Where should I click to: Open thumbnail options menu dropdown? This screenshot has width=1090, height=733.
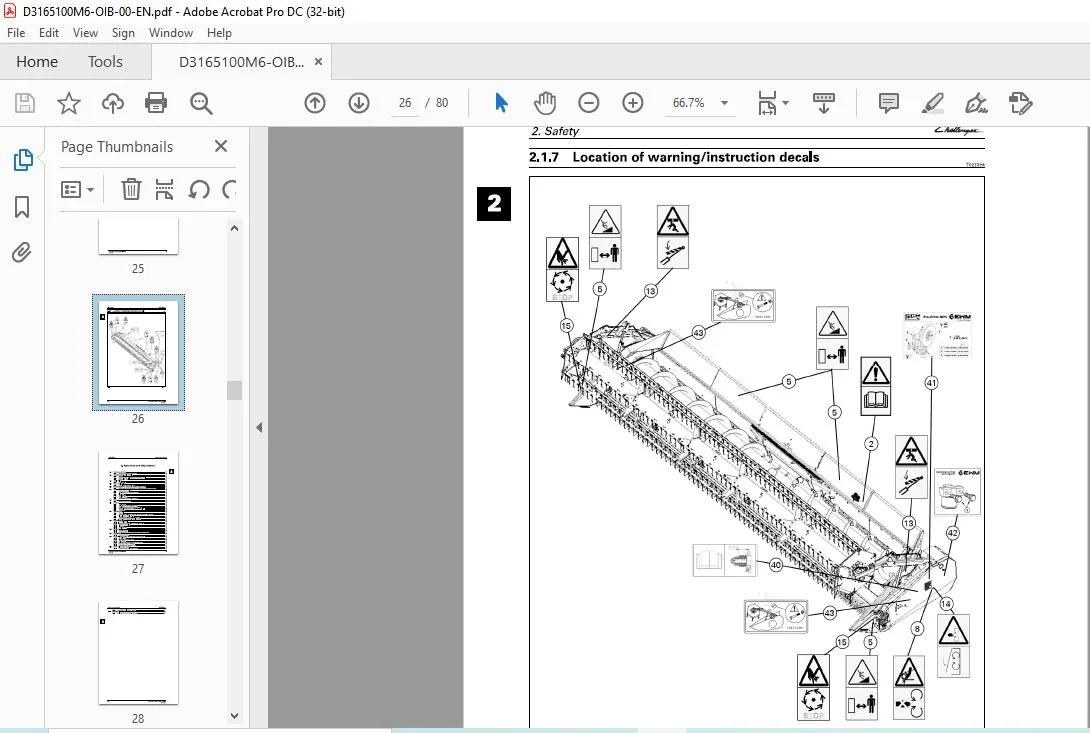[77, 189]
